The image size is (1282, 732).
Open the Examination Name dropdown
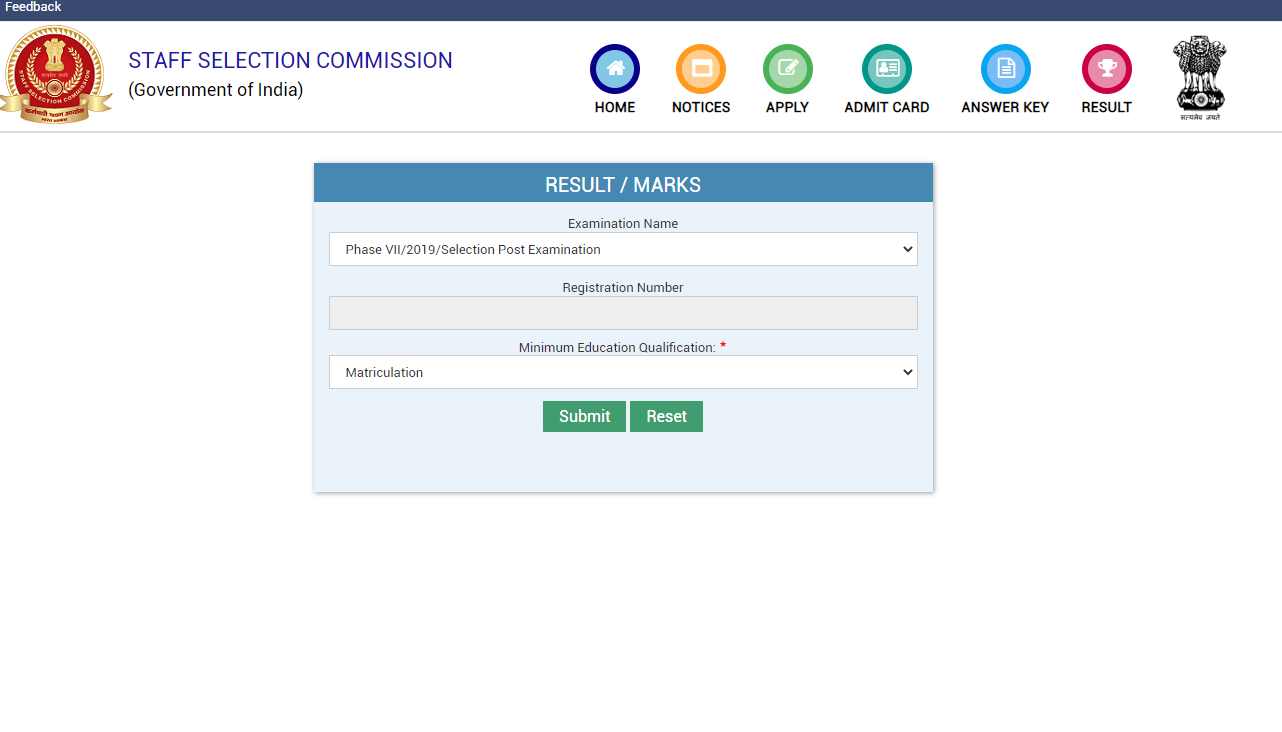click(622, 249)
